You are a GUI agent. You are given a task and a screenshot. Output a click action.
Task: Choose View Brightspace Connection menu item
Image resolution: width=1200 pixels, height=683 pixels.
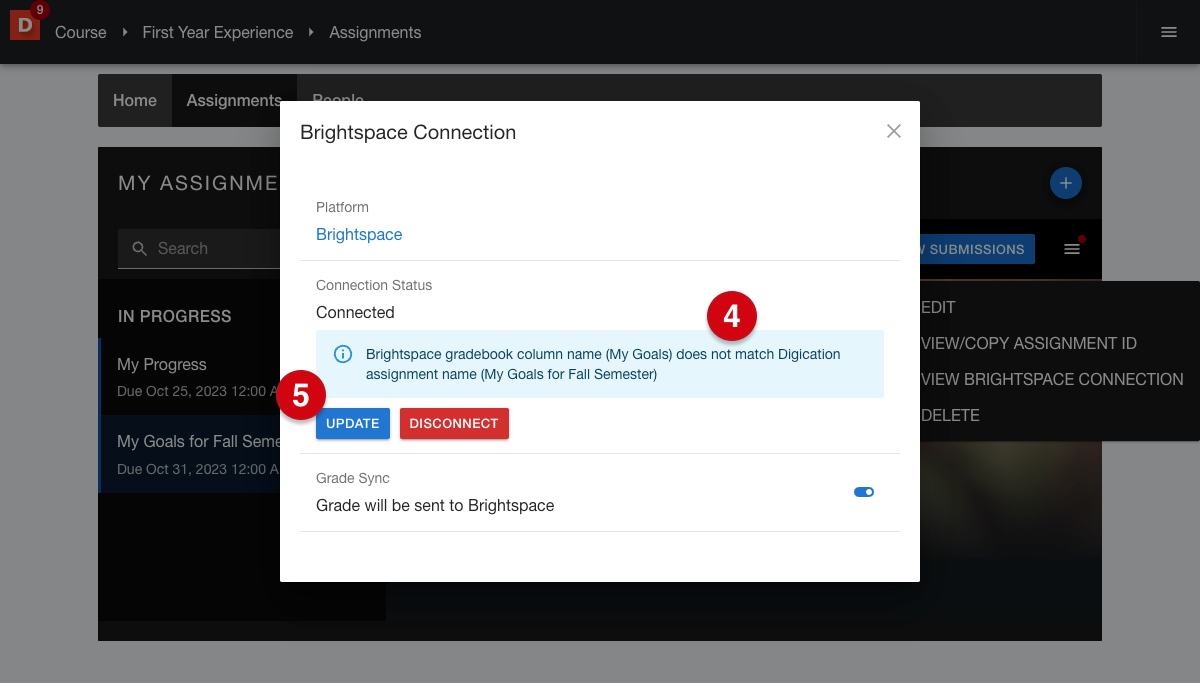[1052, 379]
